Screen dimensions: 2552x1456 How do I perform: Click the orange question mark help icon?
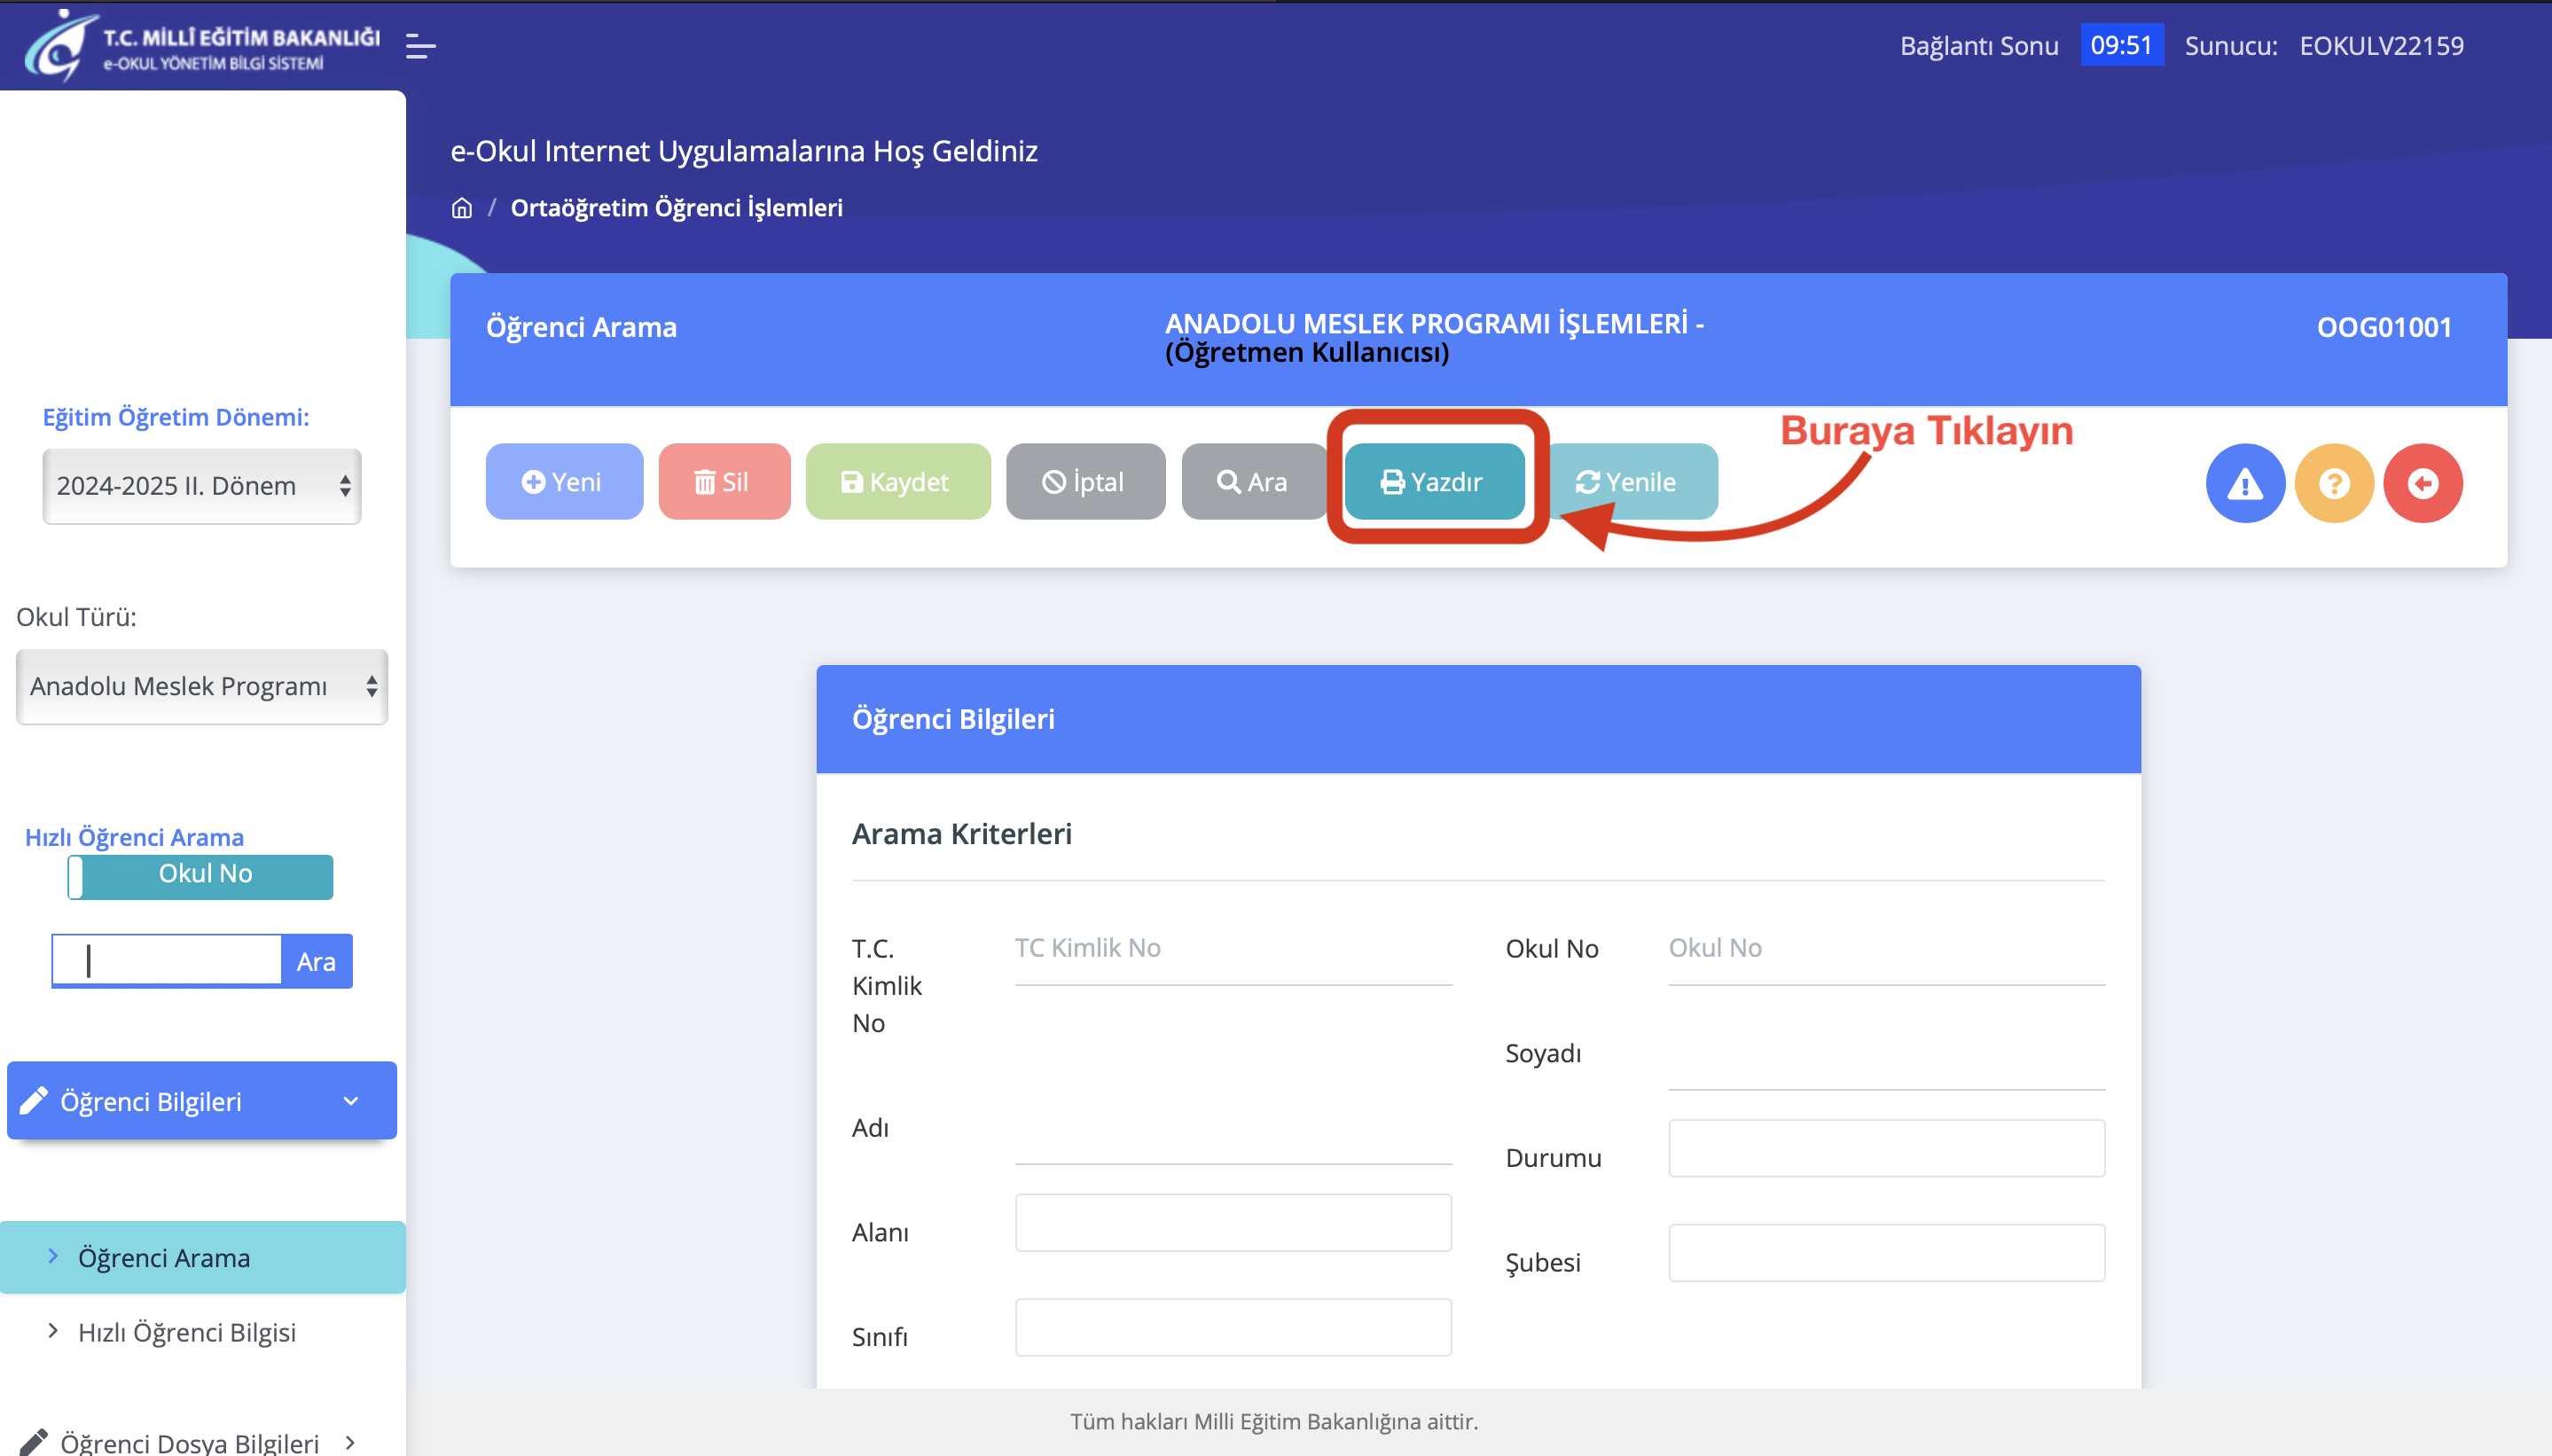click(2333, 483)
